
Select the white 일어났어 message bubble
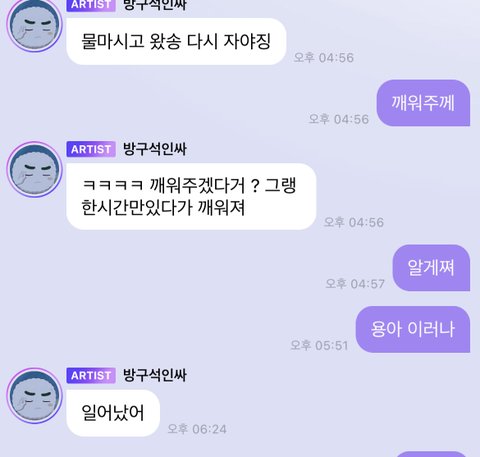pyautogui.click(x=113, y=413)
